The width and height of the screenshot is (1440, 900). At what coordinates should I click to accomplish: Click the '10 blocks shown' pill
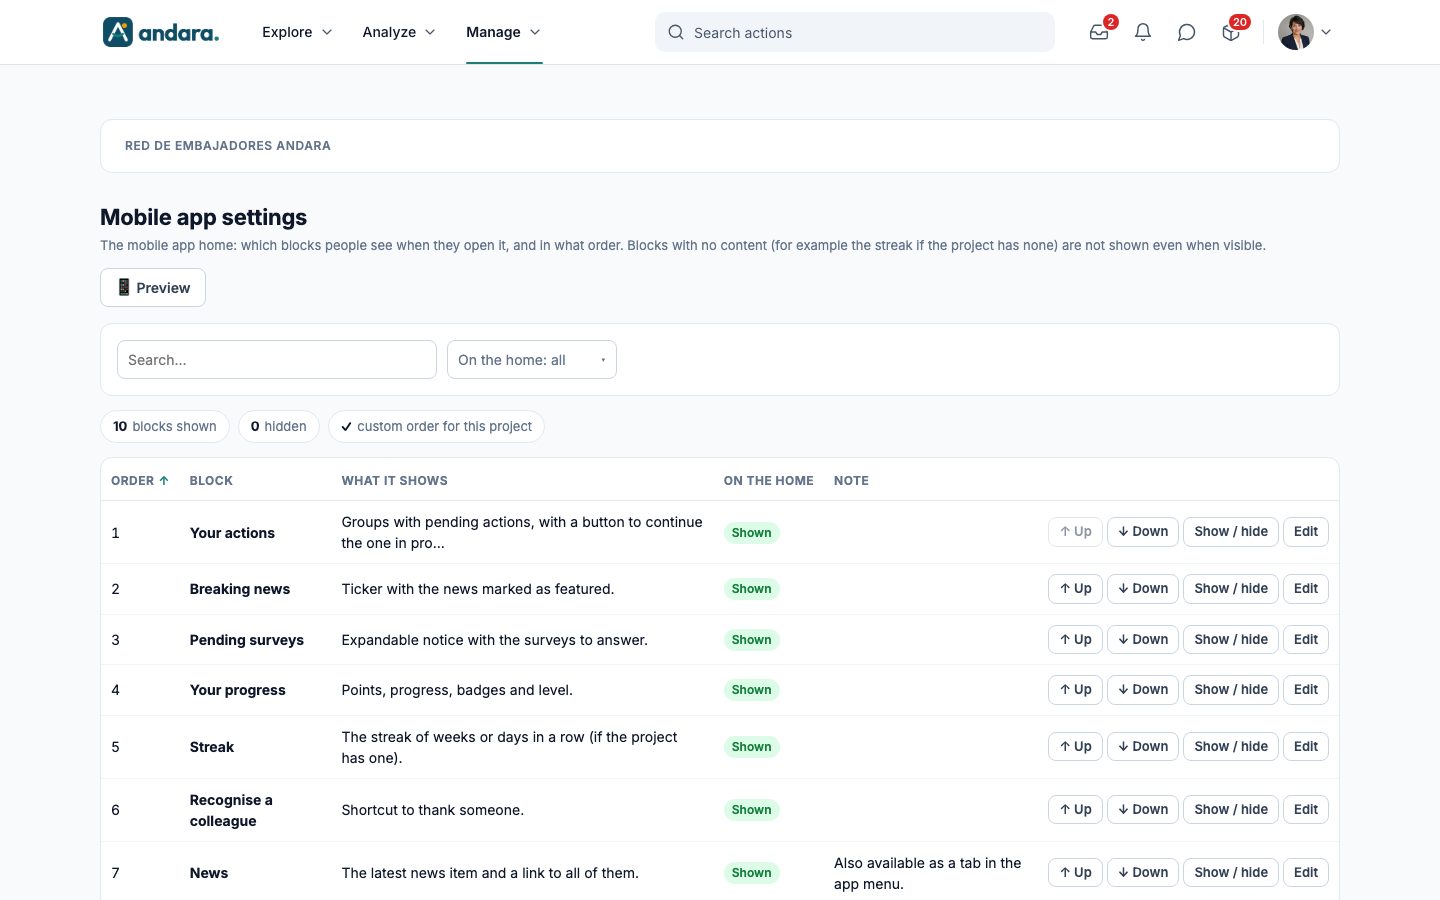(x=165, y=427)
